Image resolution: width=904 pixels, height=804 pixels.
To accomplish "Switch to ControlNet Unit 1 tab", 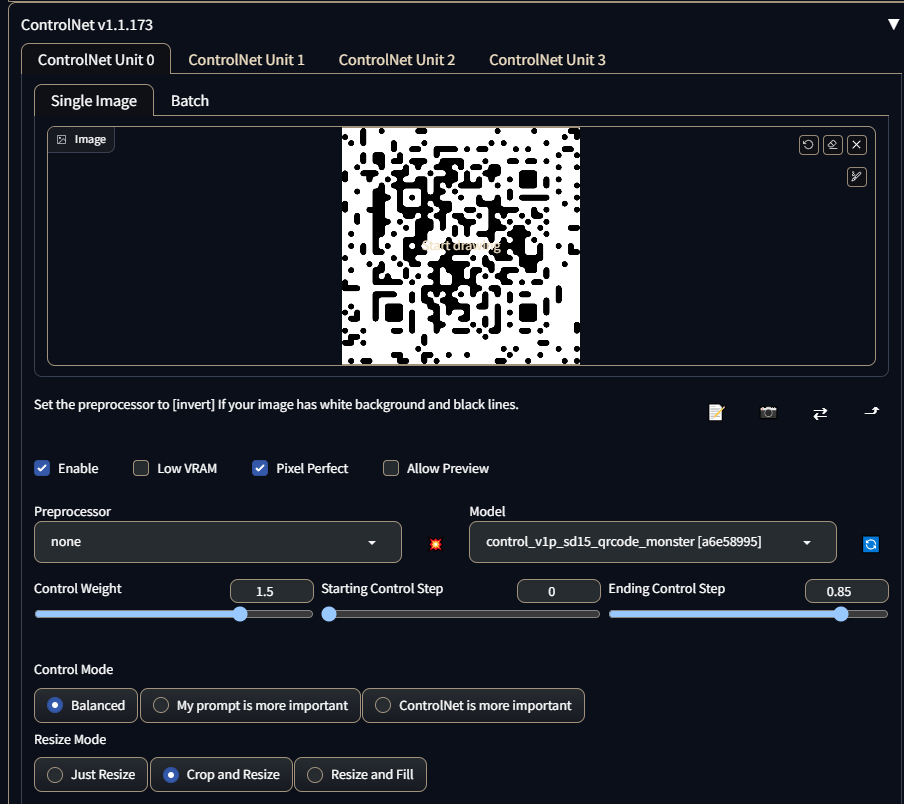I will (246, 60).
